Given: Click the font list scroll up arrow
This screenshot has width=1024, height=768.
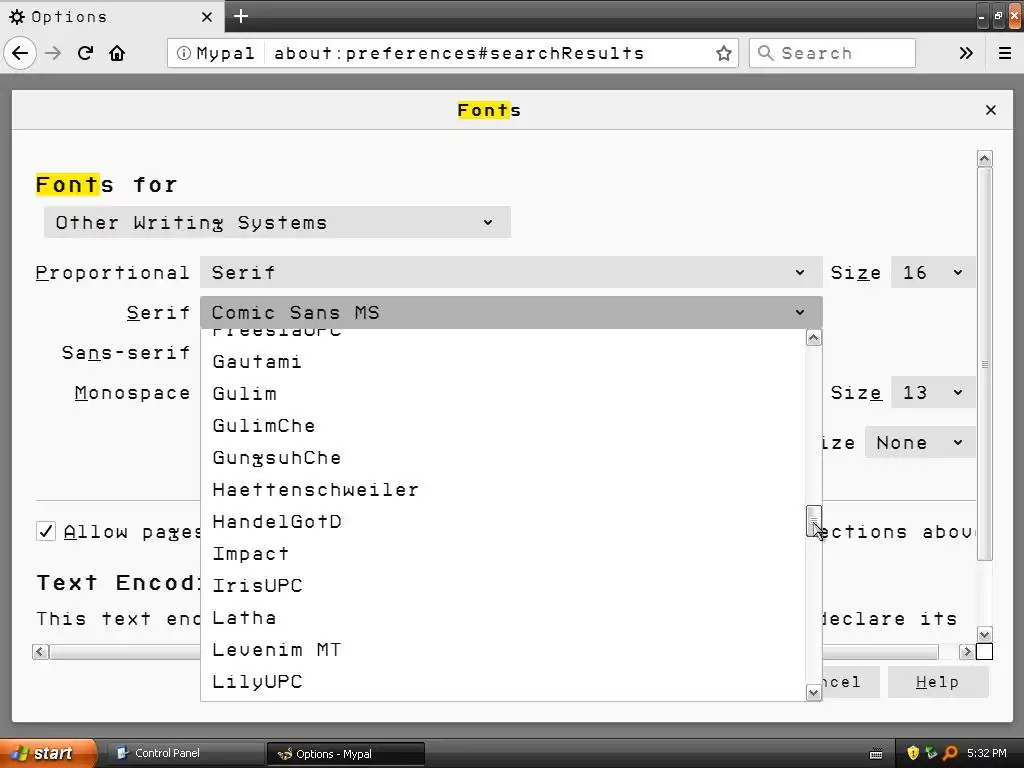Looking at the screenshot, I should pyautogui.click(x=814, y=338).
